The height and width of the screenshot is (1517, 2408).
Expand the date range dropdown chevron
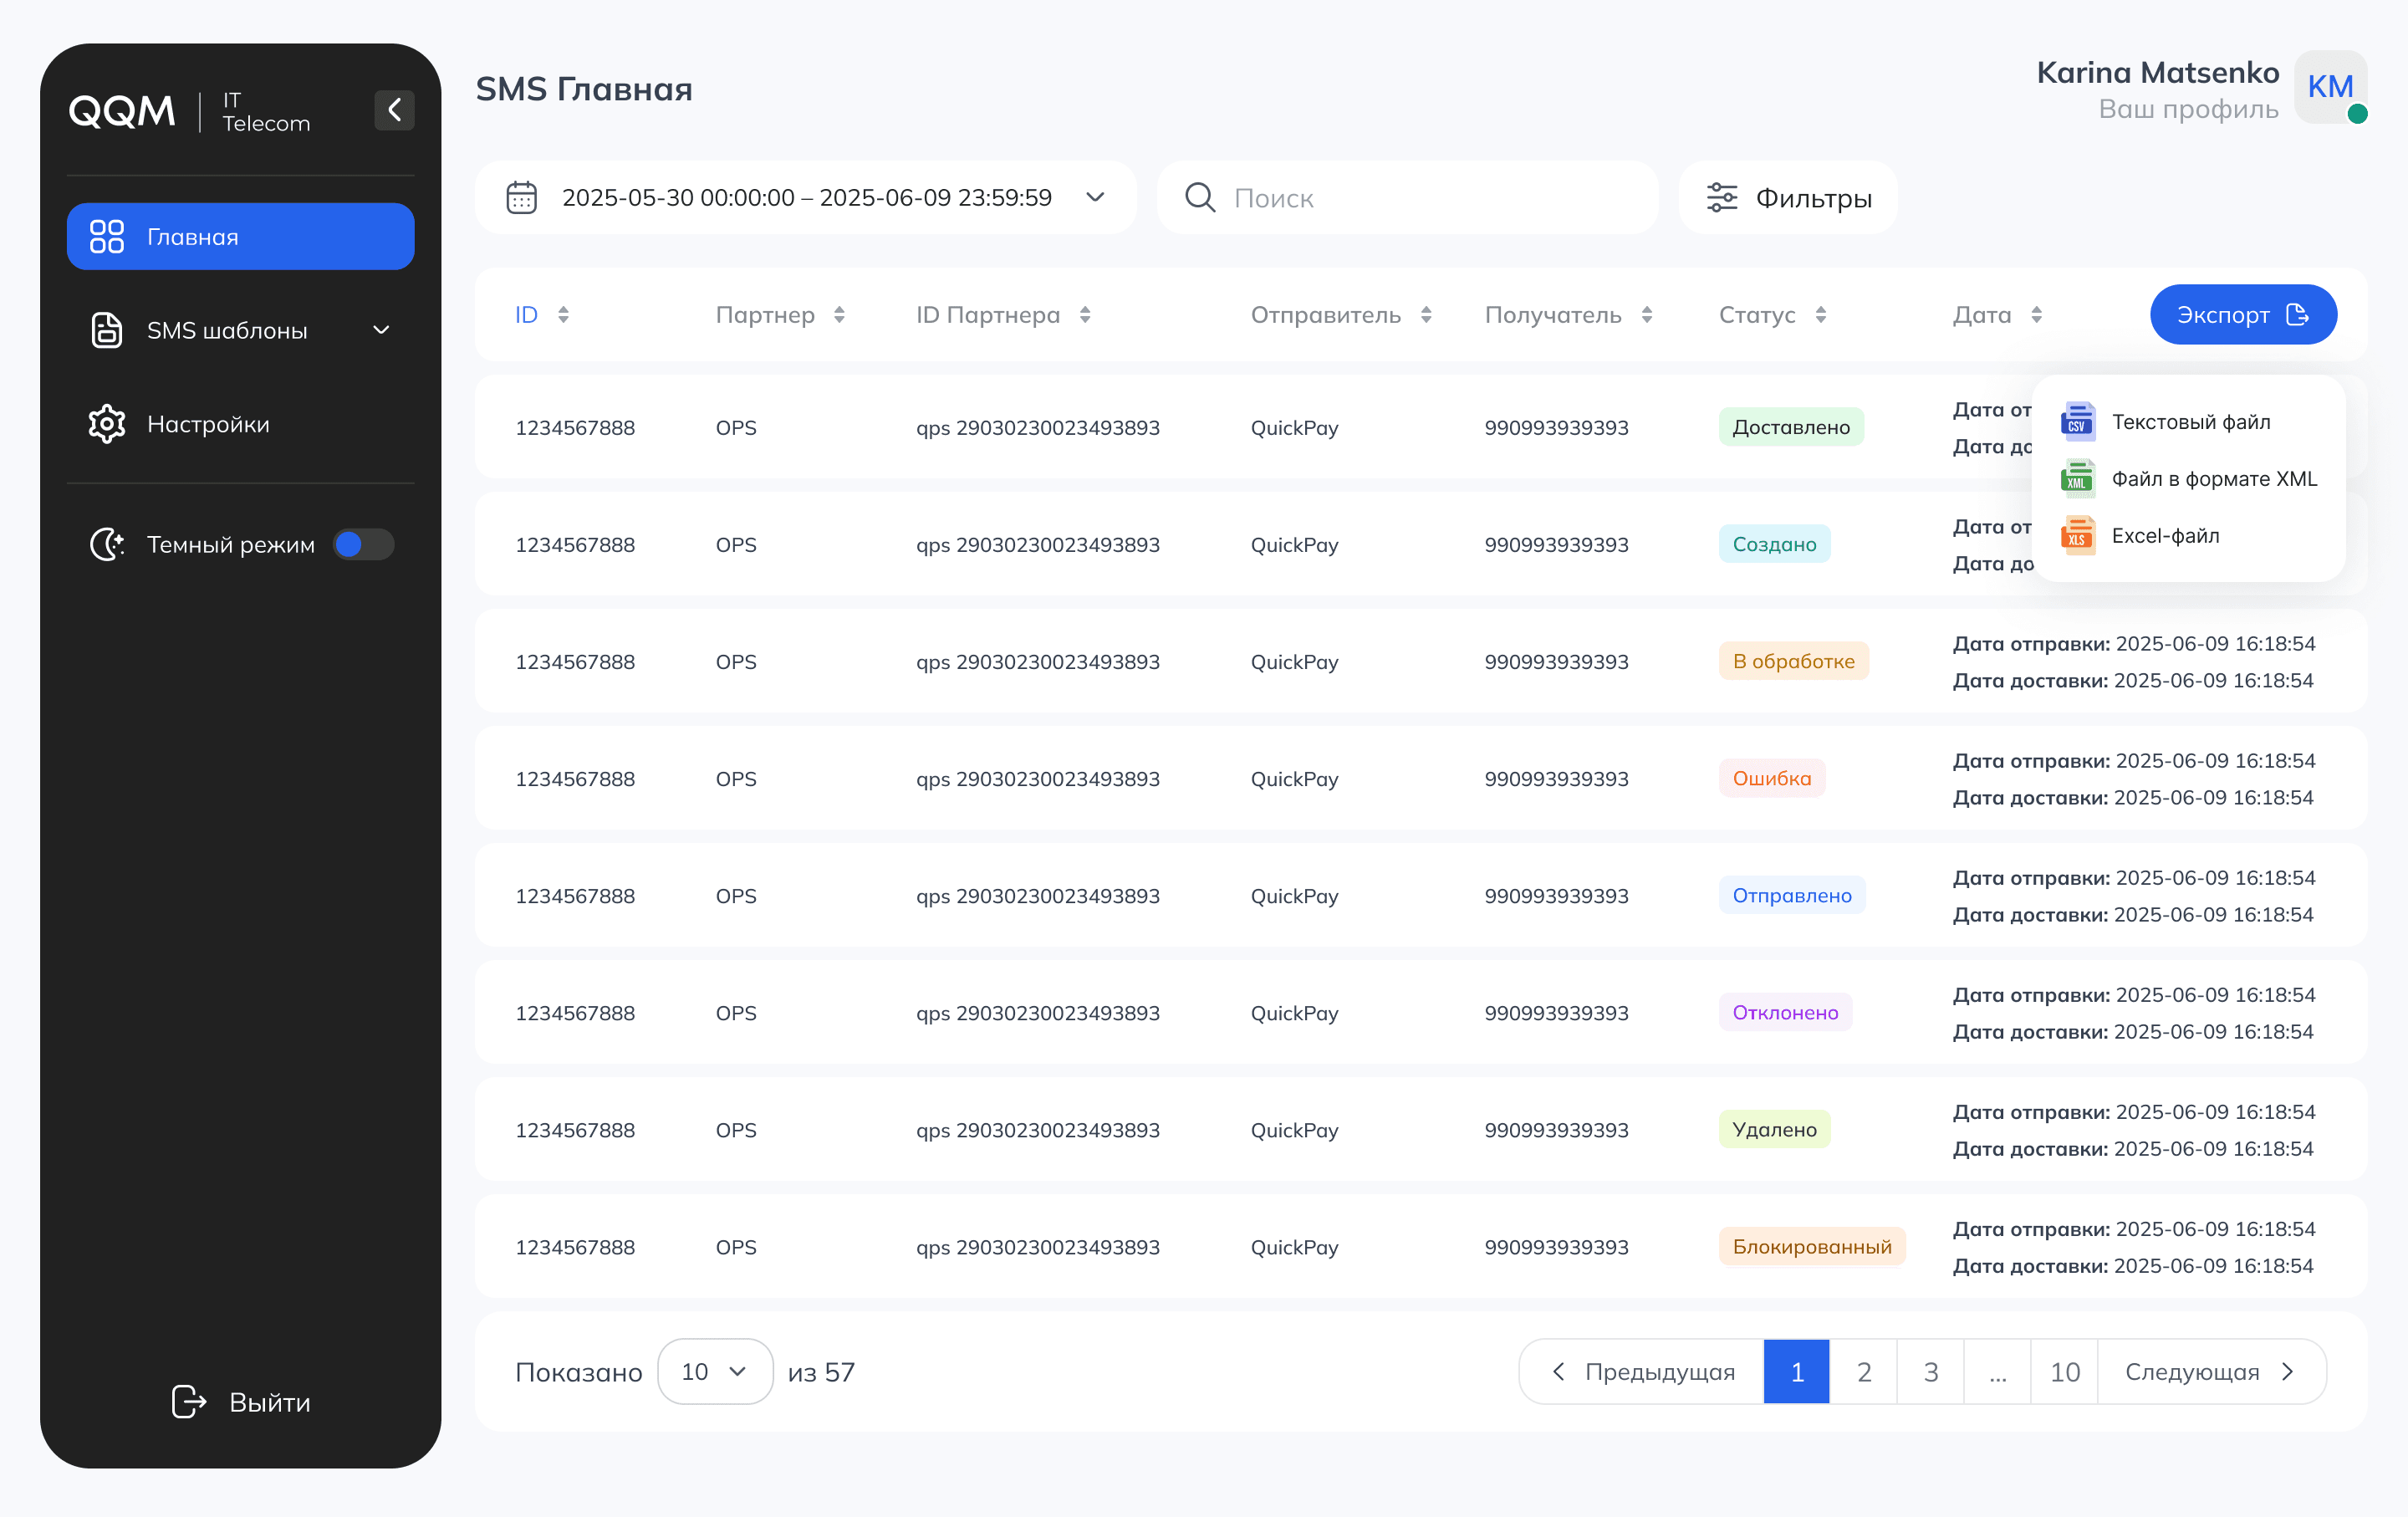point(1095,197)
